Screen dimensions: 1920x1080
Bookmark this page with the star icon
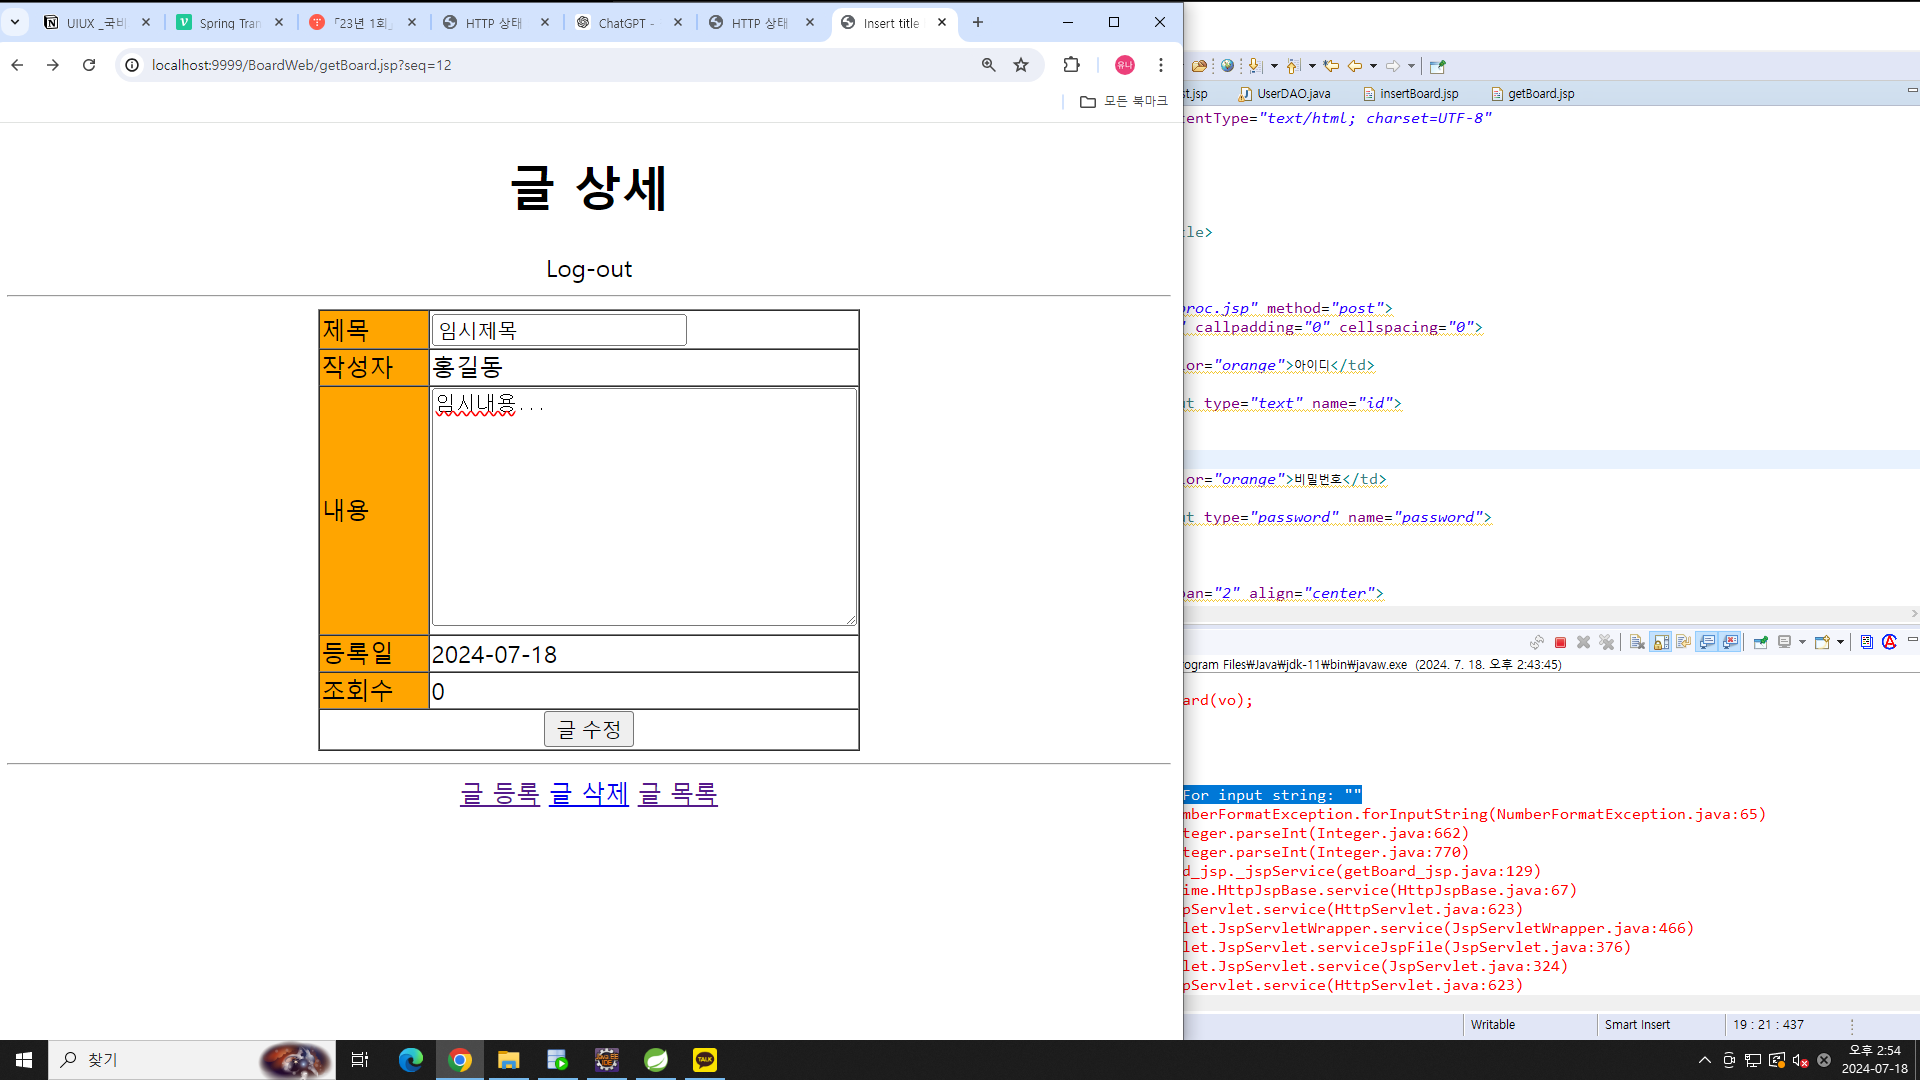pos(1020,65)
